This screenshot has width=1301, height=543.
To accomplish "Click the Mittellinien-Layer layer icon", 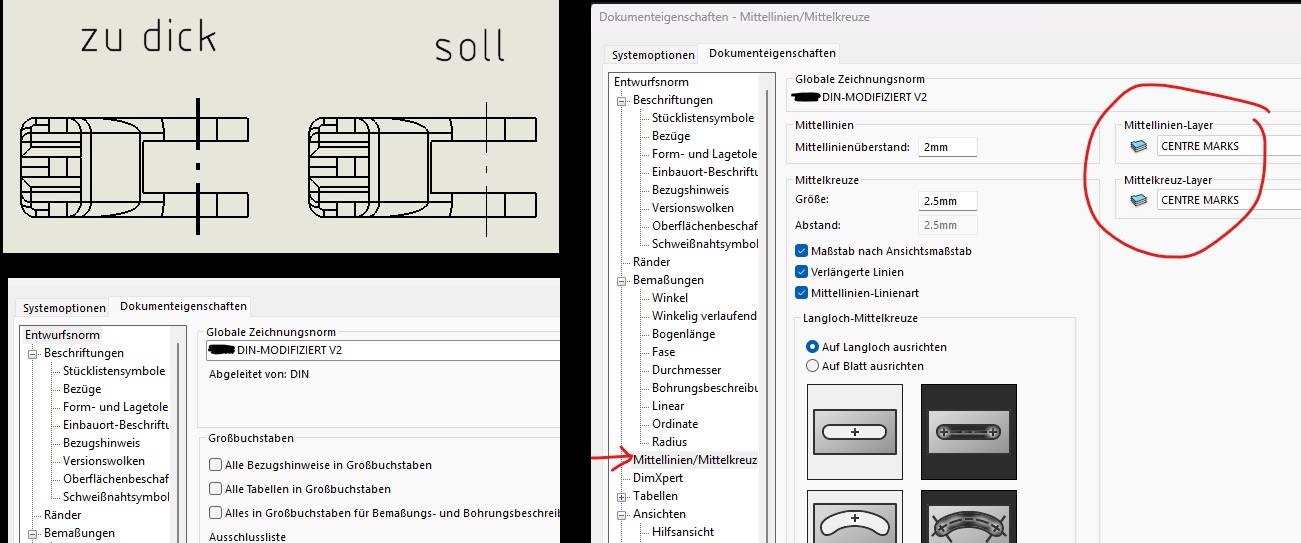I will 1139,146.
